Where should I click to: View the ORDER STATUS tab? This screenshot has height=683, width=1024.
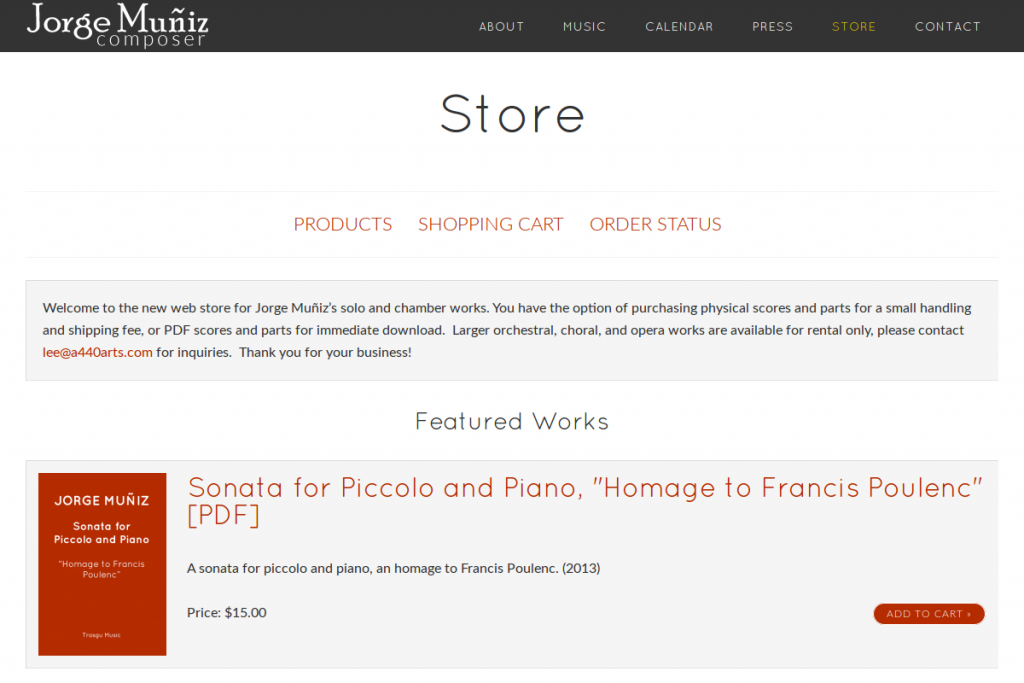tap(655, 224)
